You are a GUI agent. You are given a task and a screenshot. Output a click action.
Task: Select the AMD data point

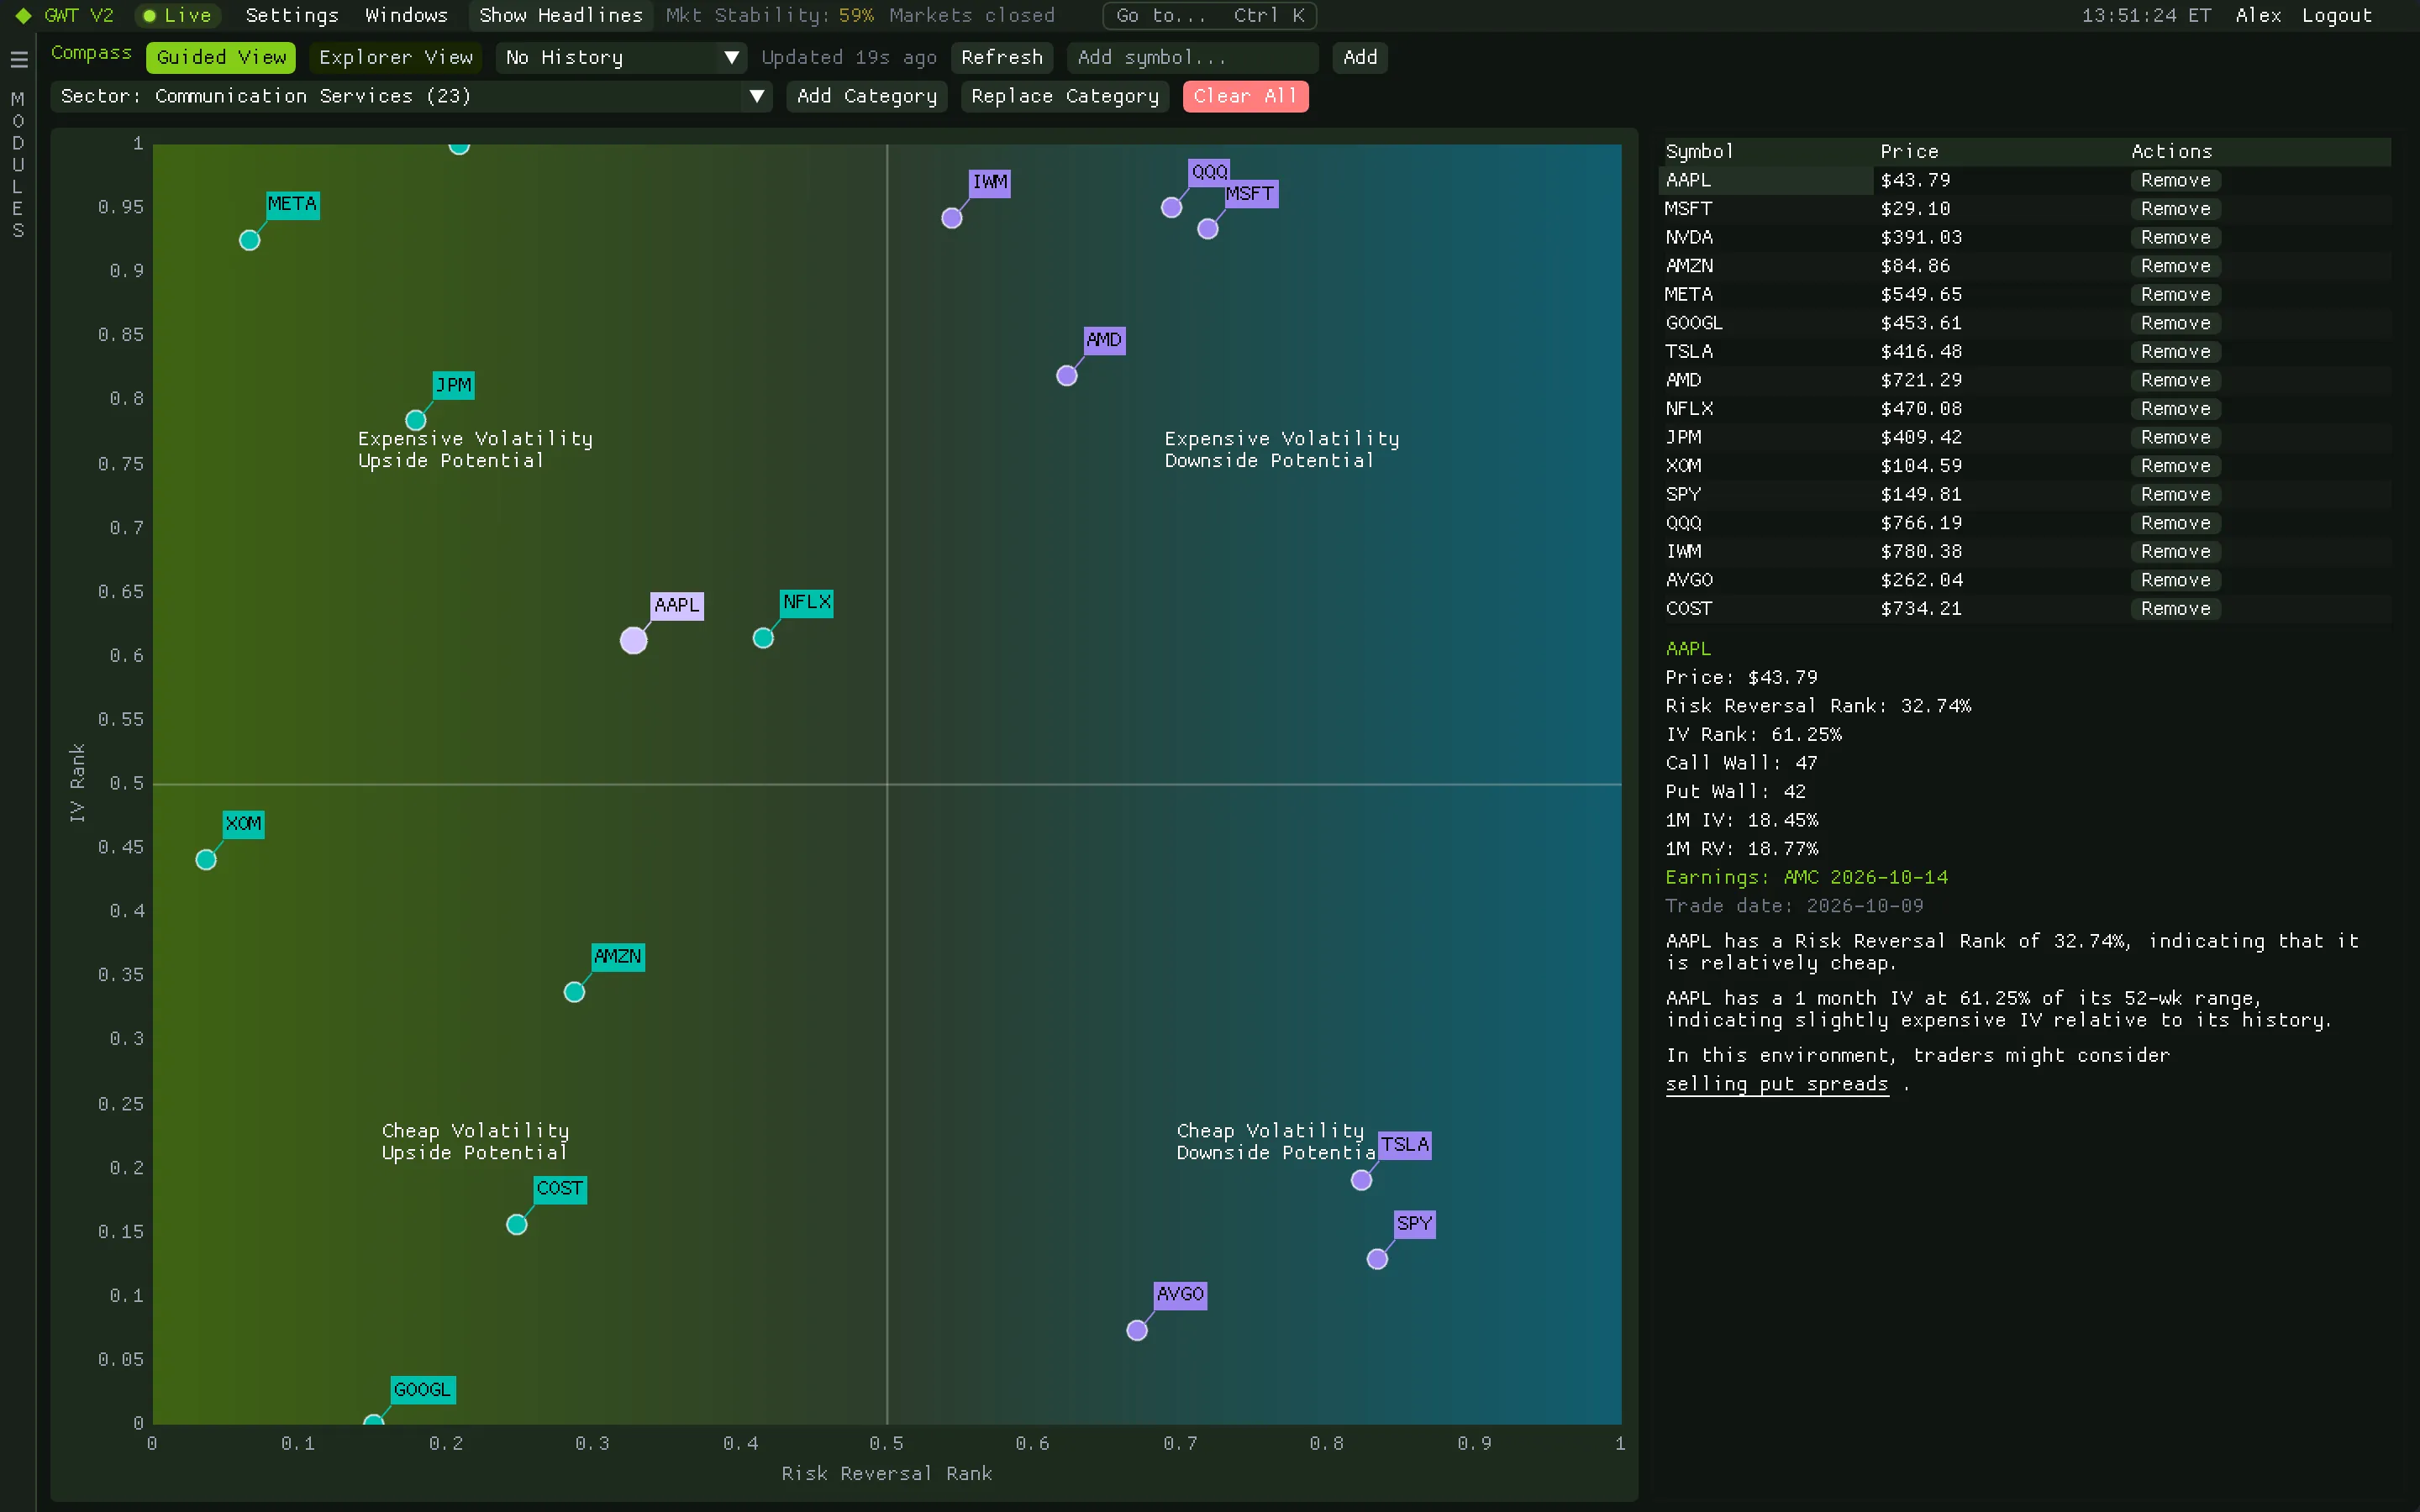1067,376
